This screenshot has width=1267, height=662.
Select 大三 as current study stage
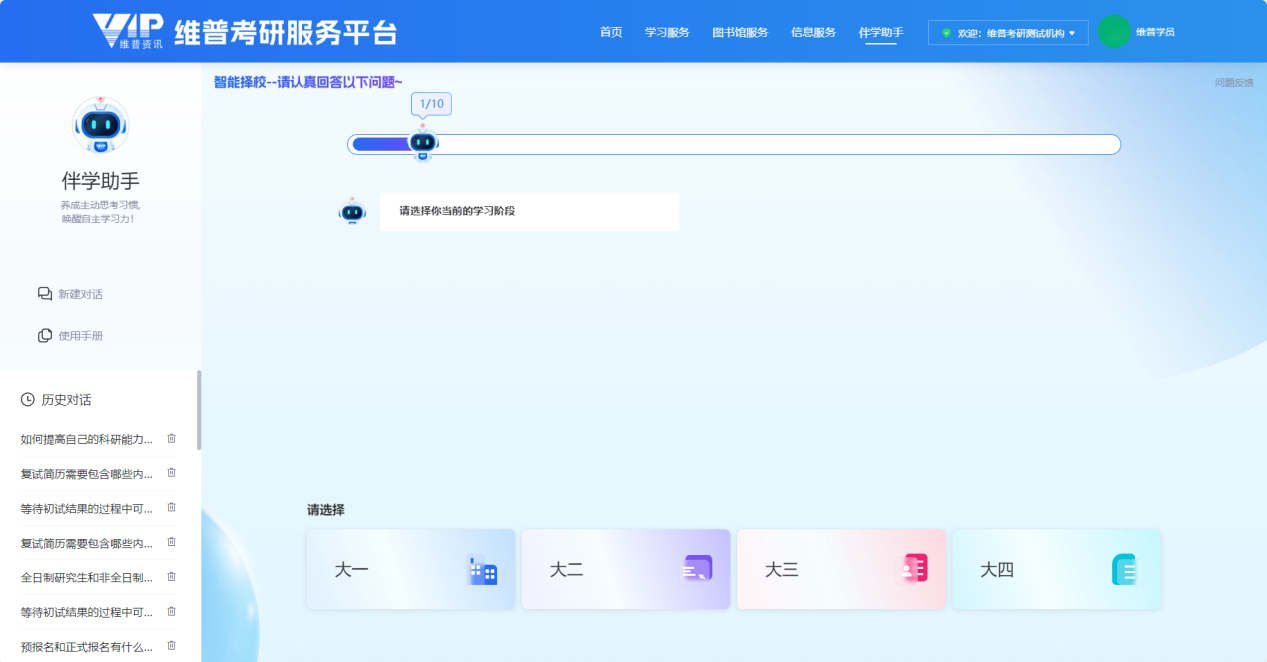click(841, 569)
